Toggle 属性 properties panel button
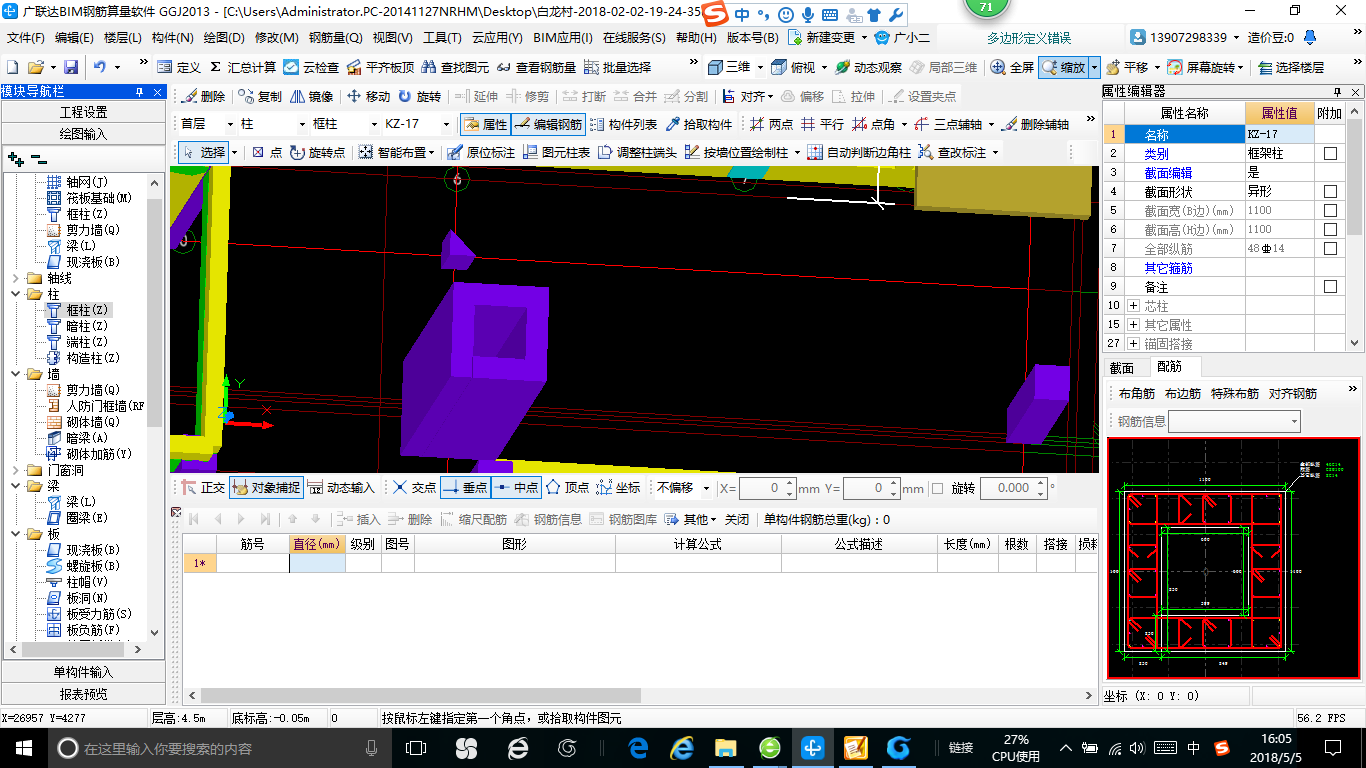 (485, 124)
